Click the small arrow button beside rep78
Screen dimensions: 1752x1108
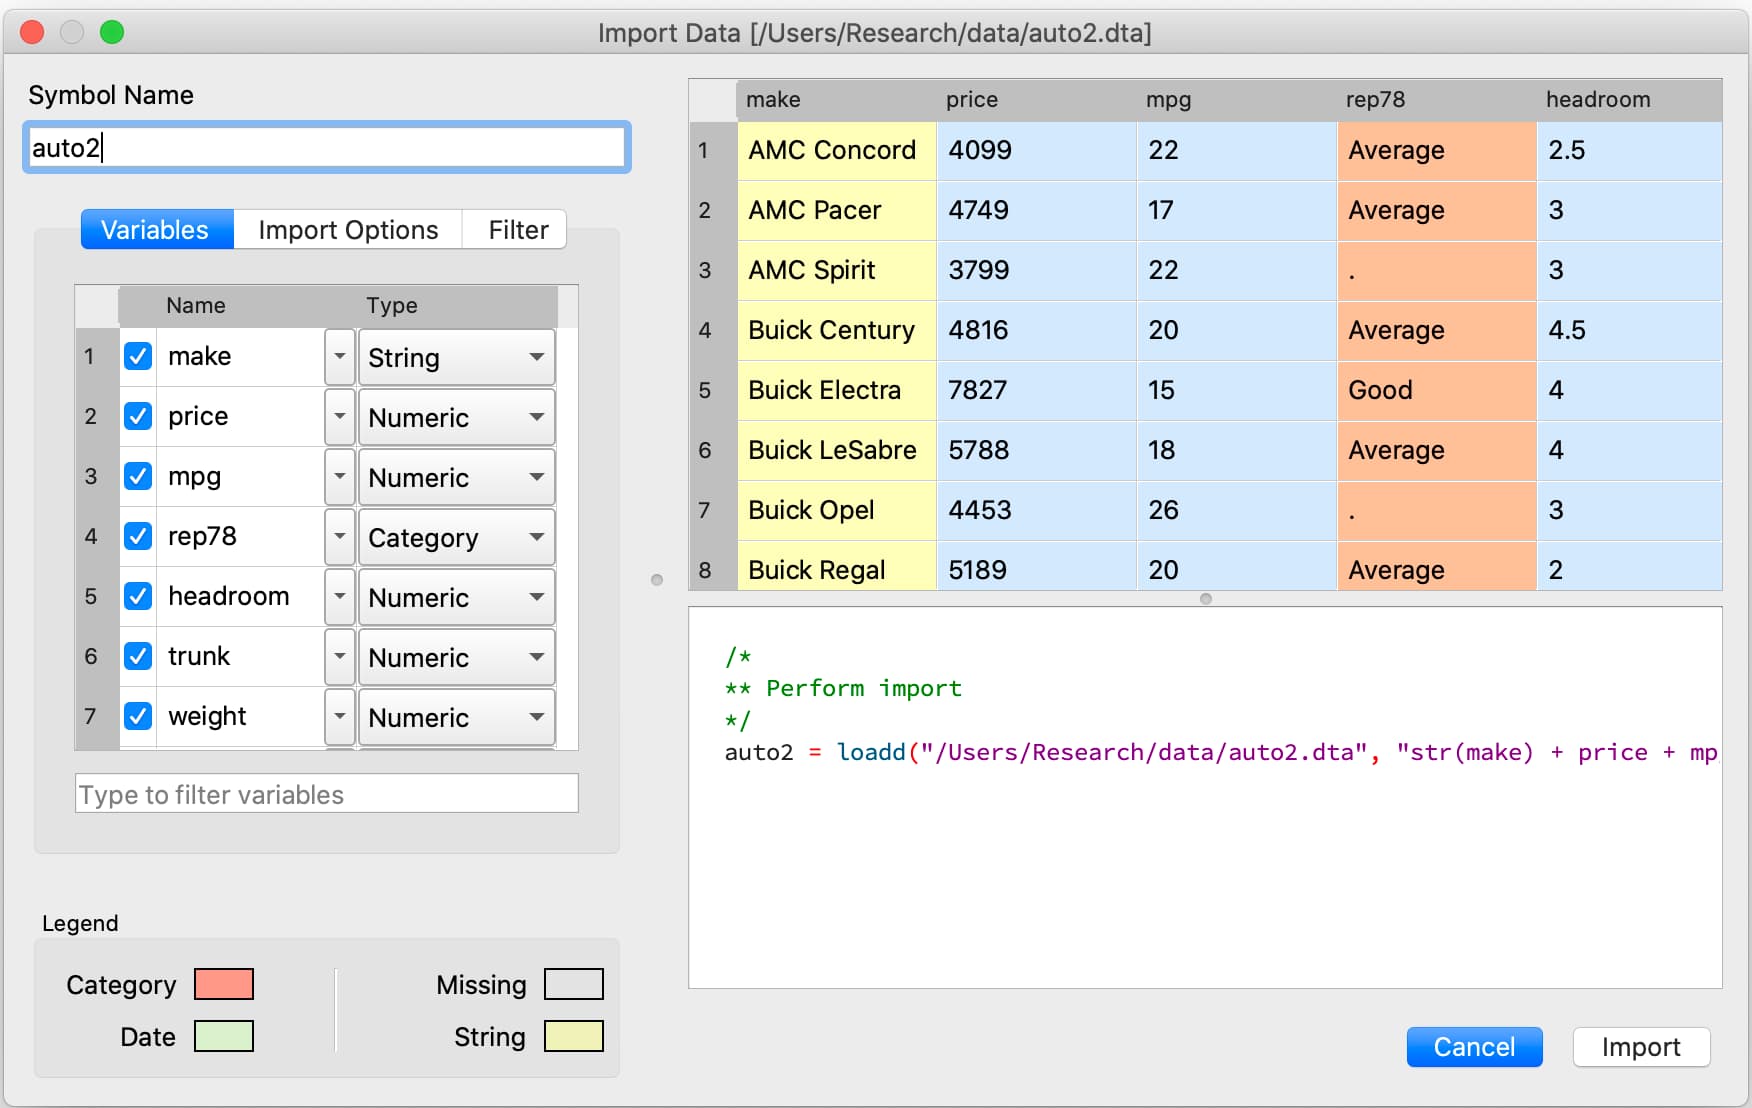tap(340, 537)
